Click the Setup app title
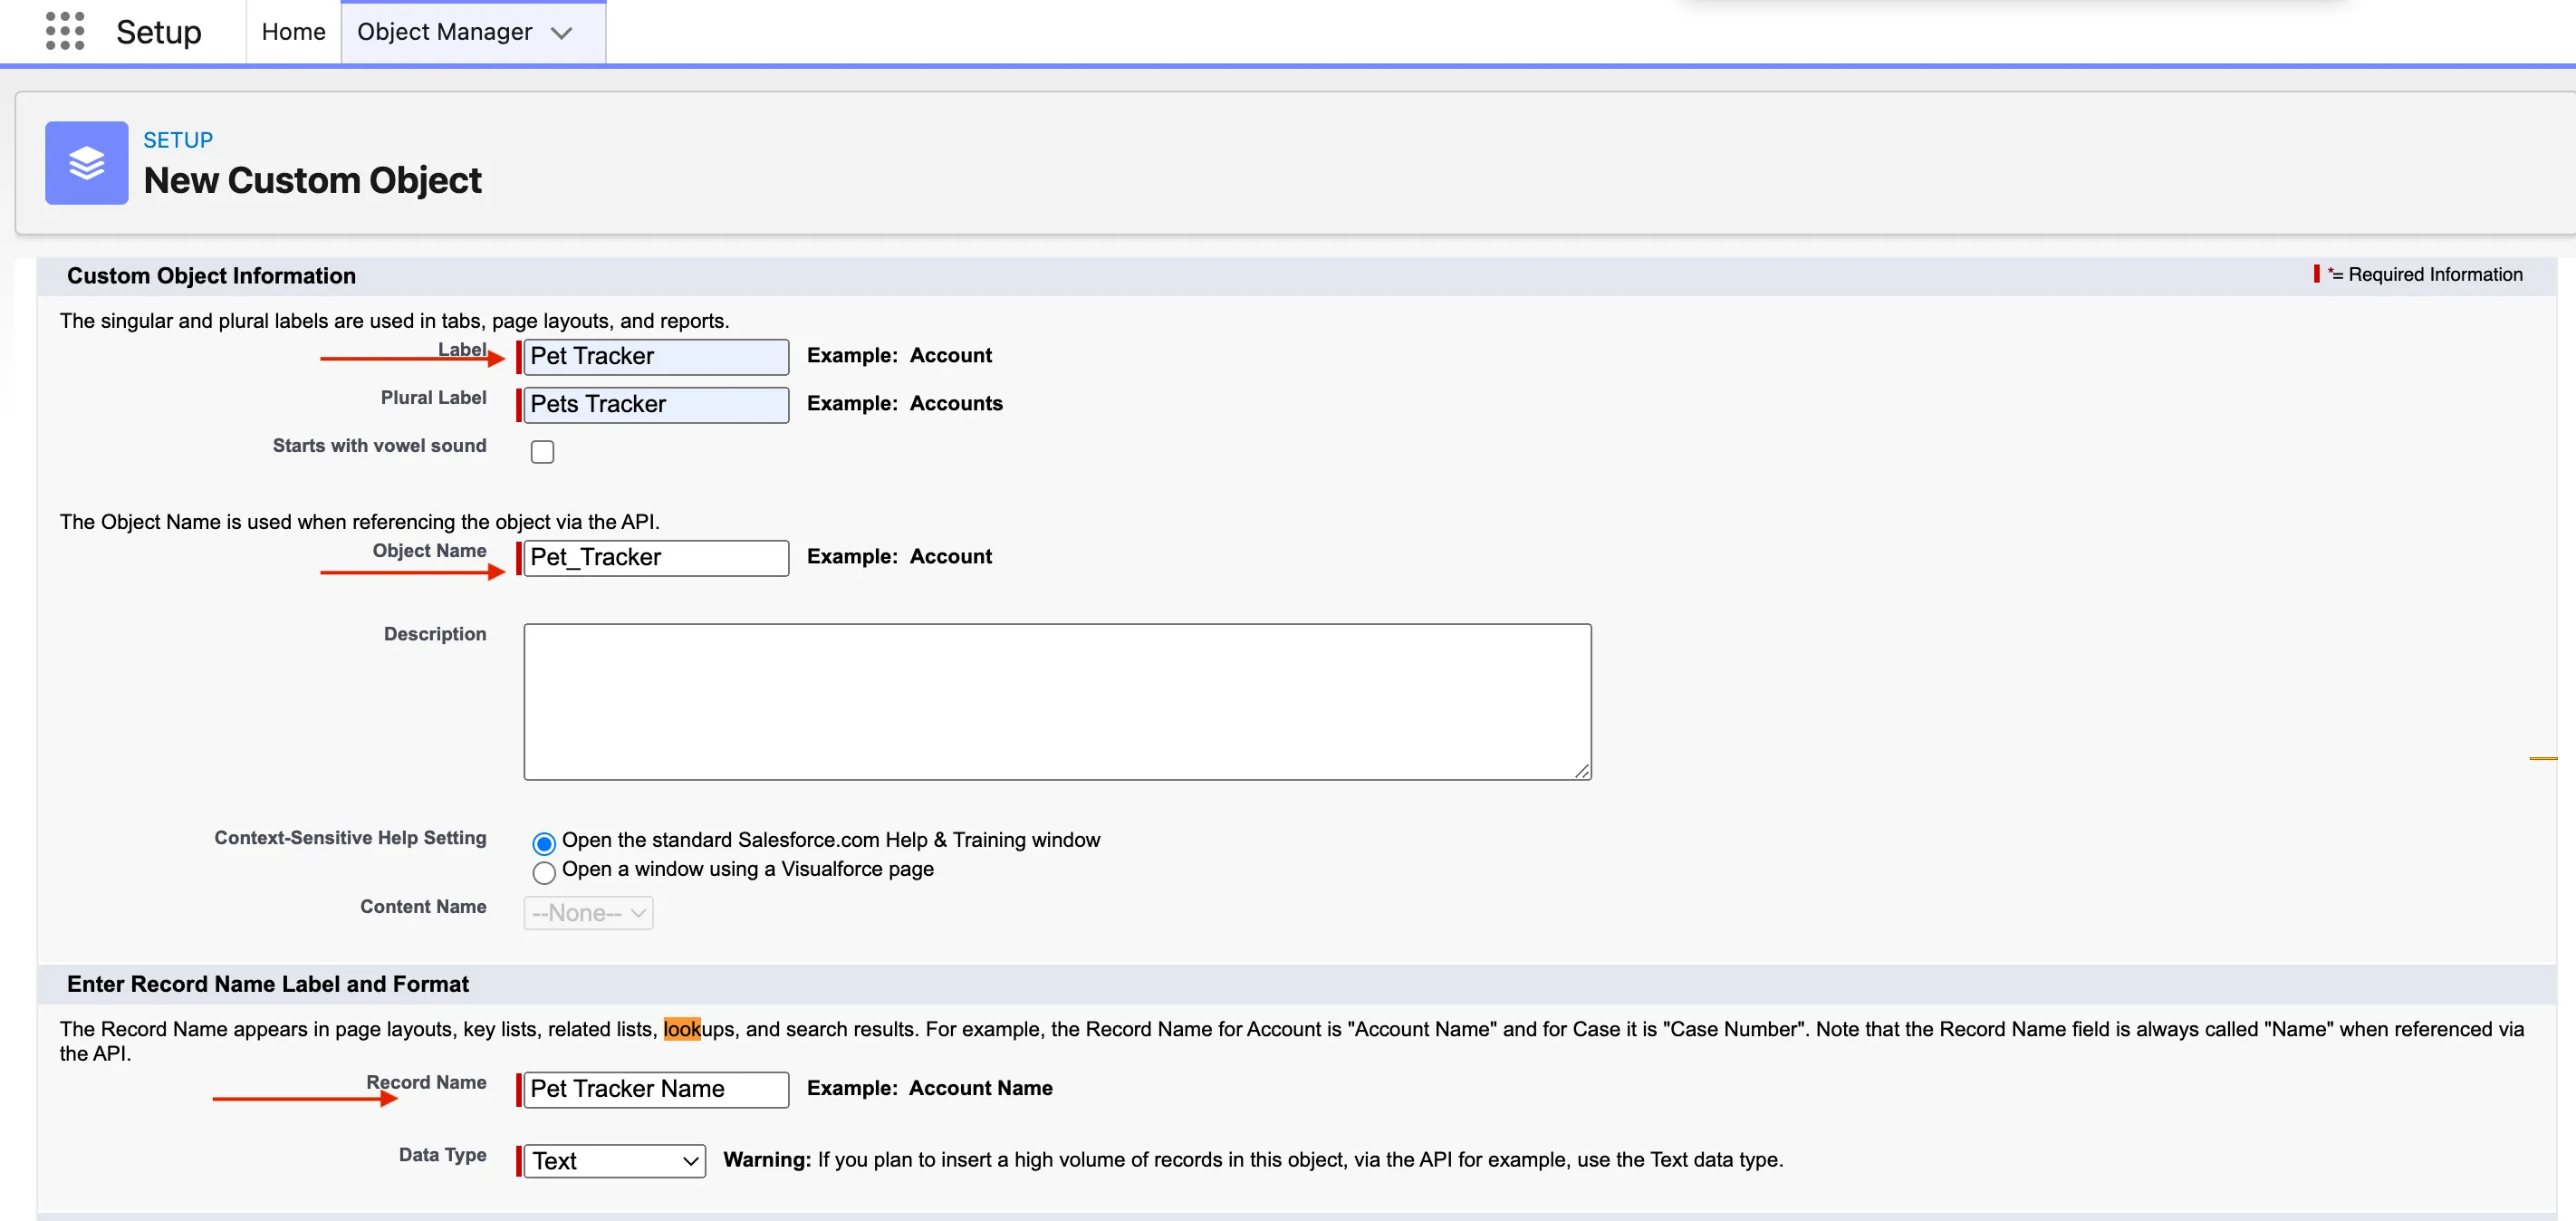 [158, 32]
